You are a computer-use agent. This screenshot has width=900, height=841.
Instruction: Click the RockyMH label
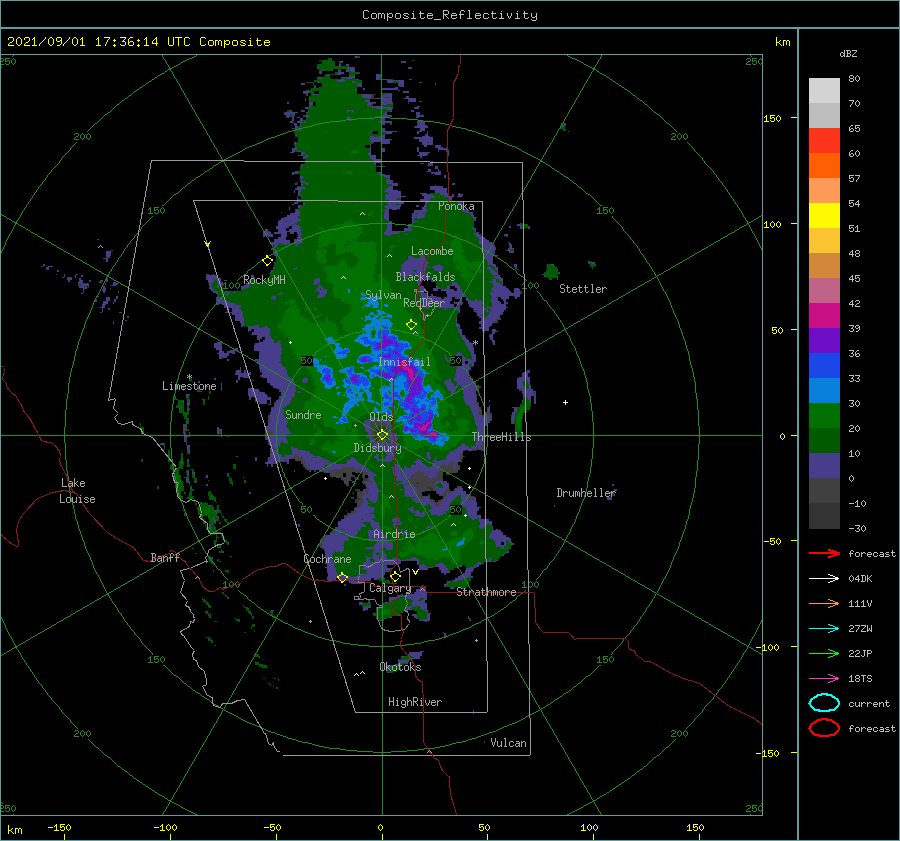pos(264,280)
